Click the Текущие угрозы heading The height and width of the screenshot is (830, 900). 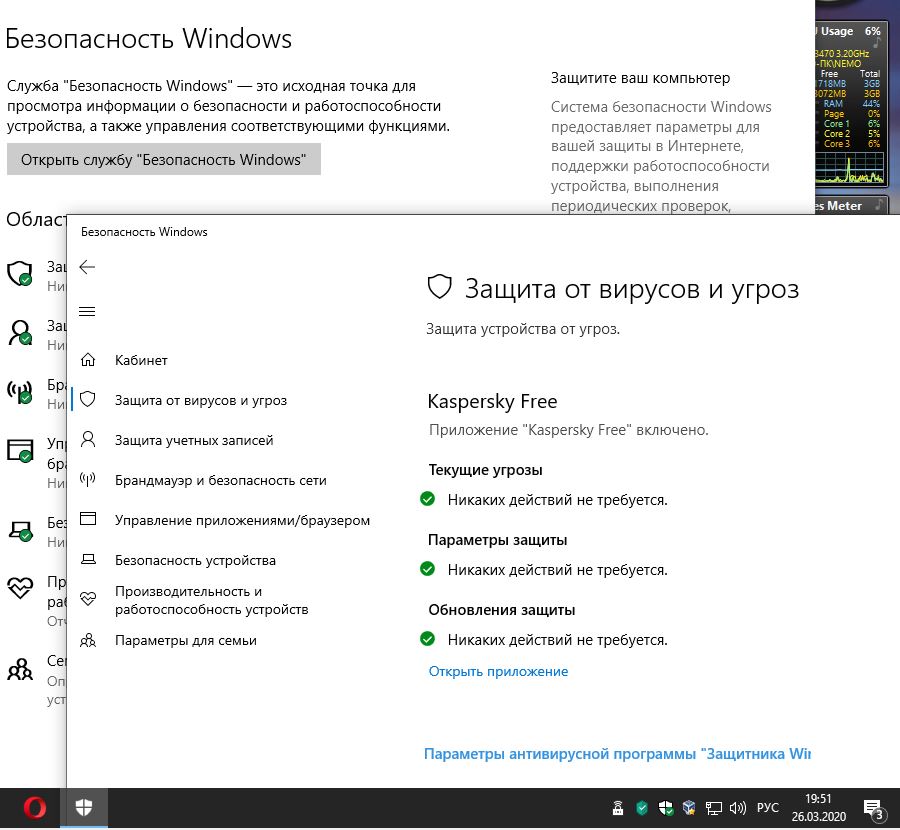486,470
